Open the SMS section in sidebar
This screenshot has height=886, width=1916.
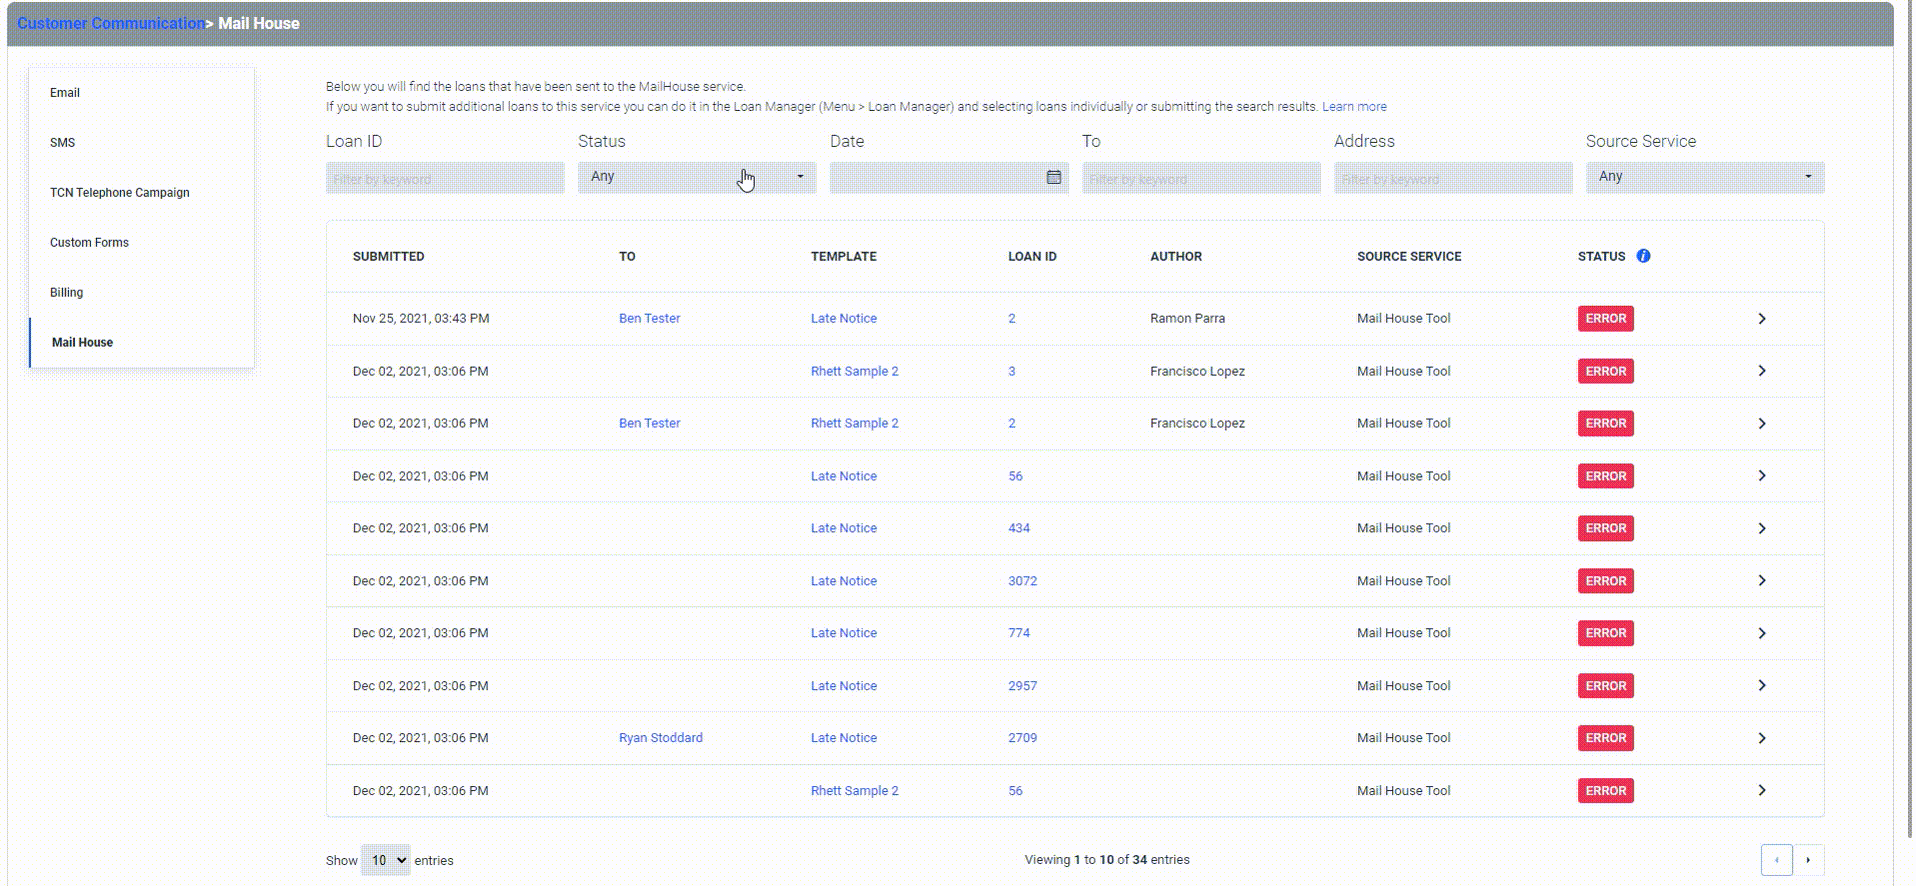[62, 143]
